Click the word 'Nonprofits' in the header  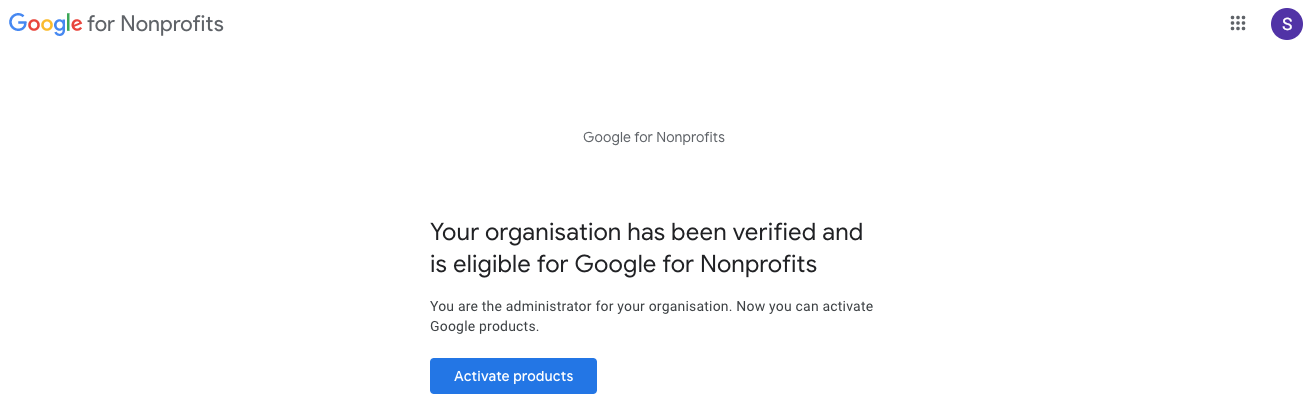pos(172,24)
